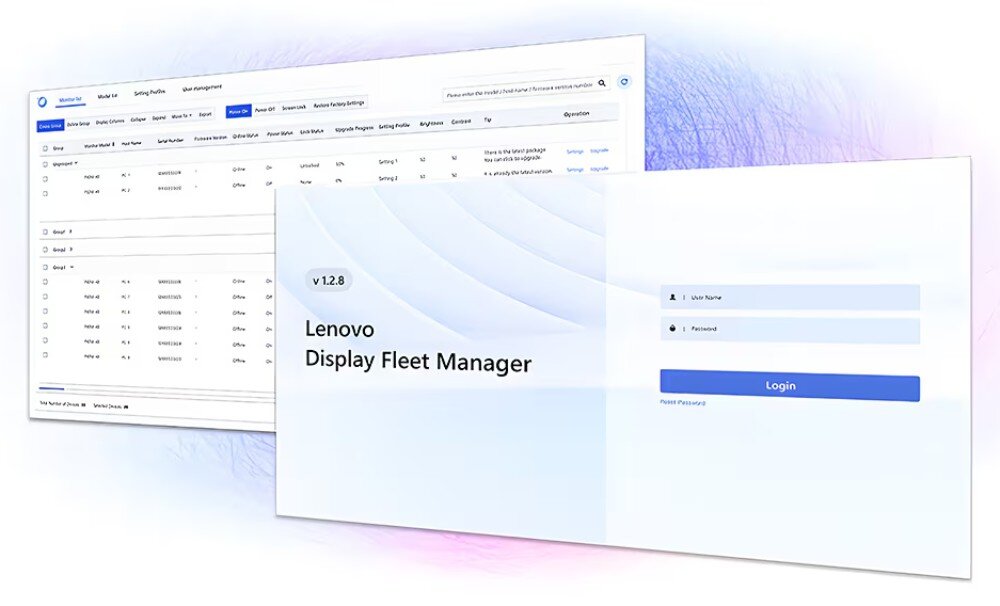
Task: Click the sort icon next to Monitor Model
Action: coord(114,144)
